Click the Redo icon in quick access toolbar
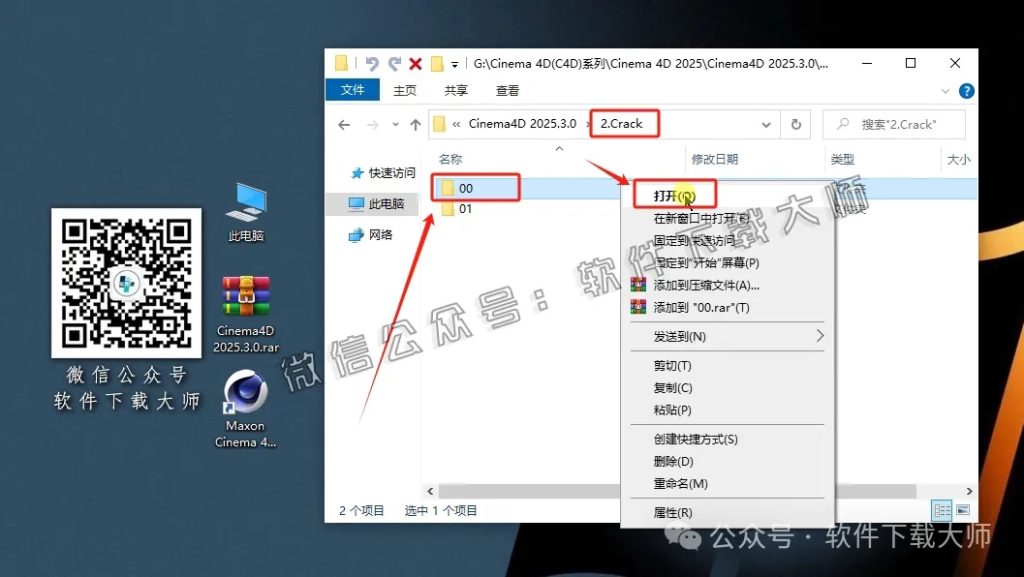This screenshot has width=1024, height=577. click(395, 62)
